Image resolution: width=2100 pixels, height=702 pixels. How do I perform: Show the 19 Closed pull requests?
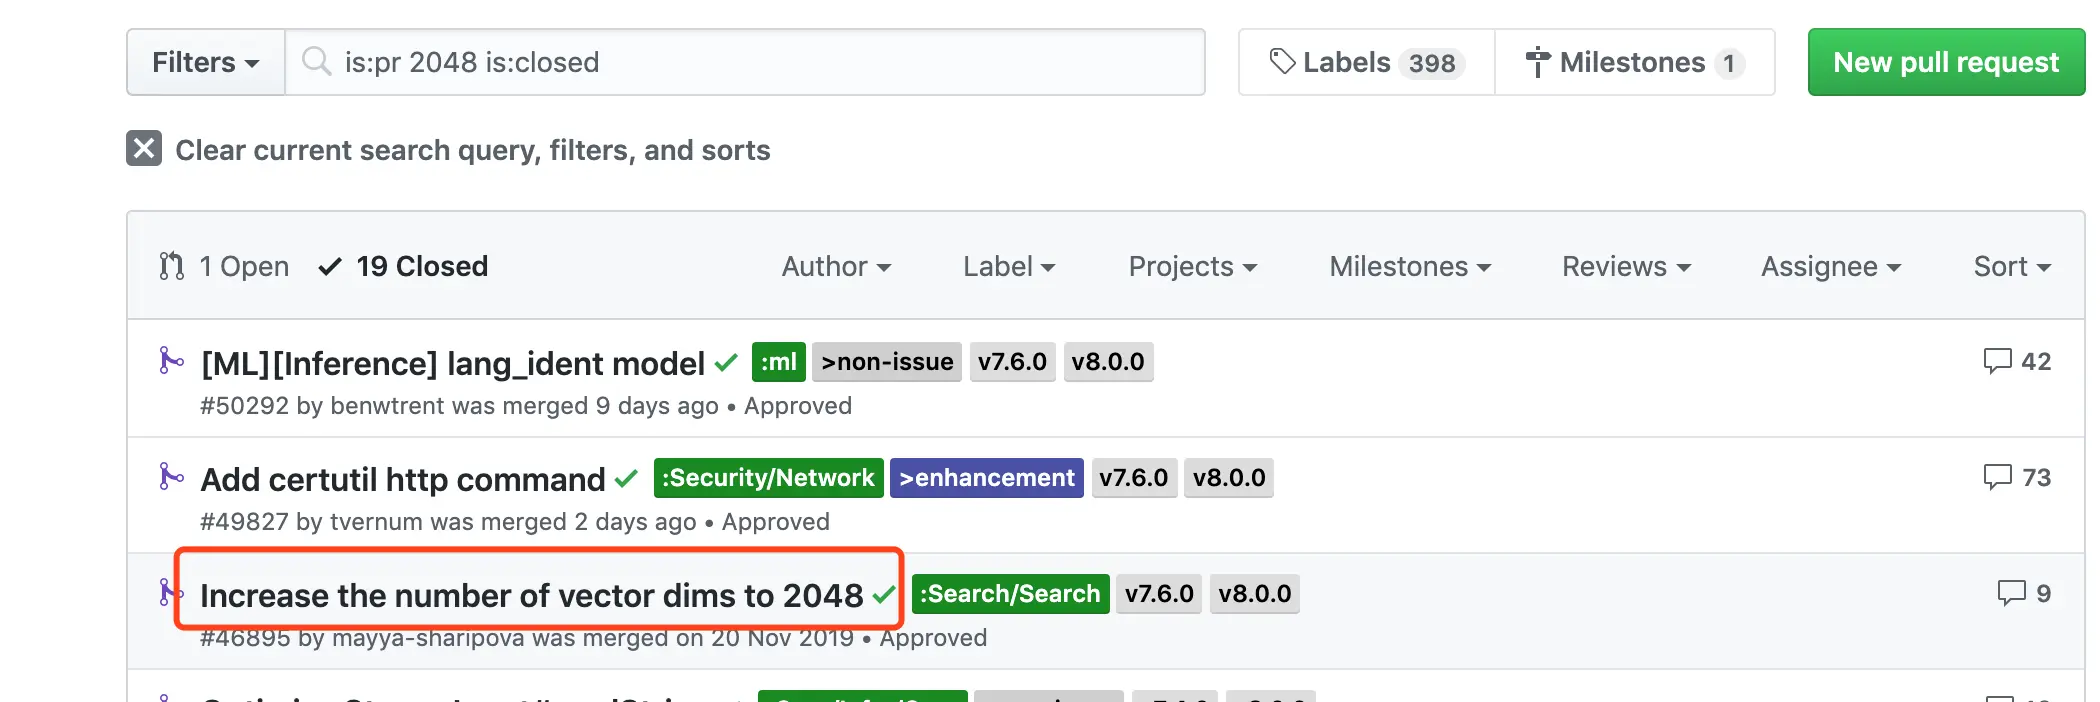point(403,266)
